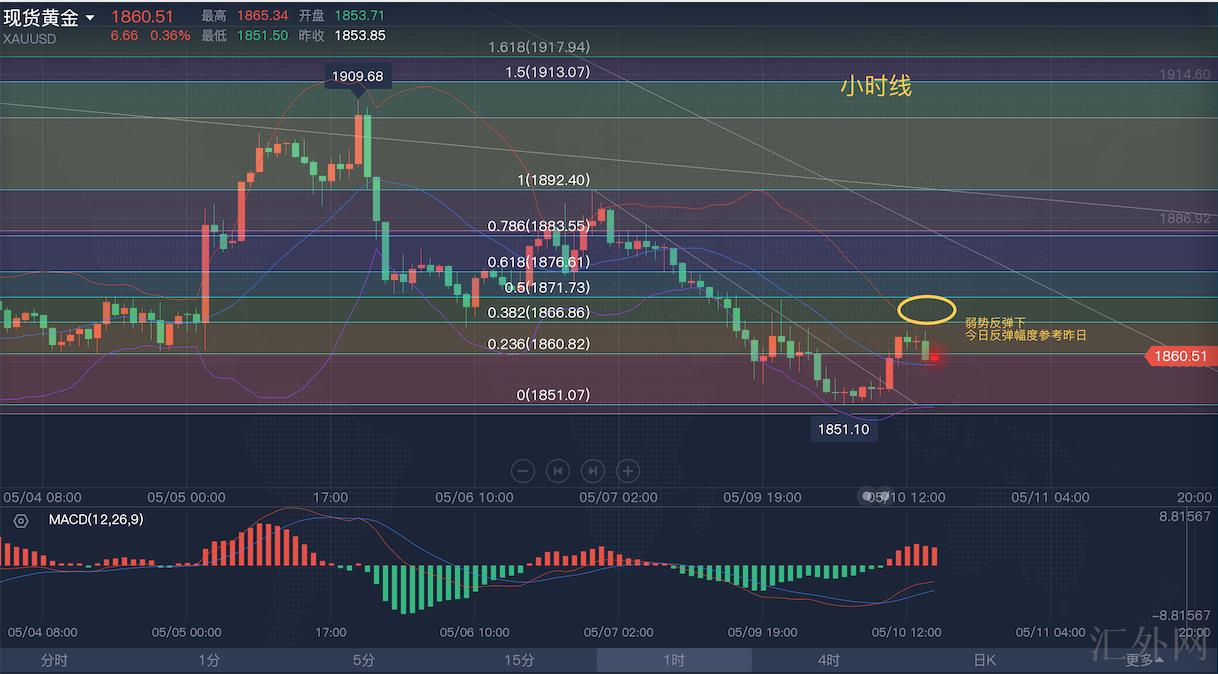Viewport: 1218px width, 674px height.
Task: Switch to the 5分 timeframe tab
Action: point(364,660)
